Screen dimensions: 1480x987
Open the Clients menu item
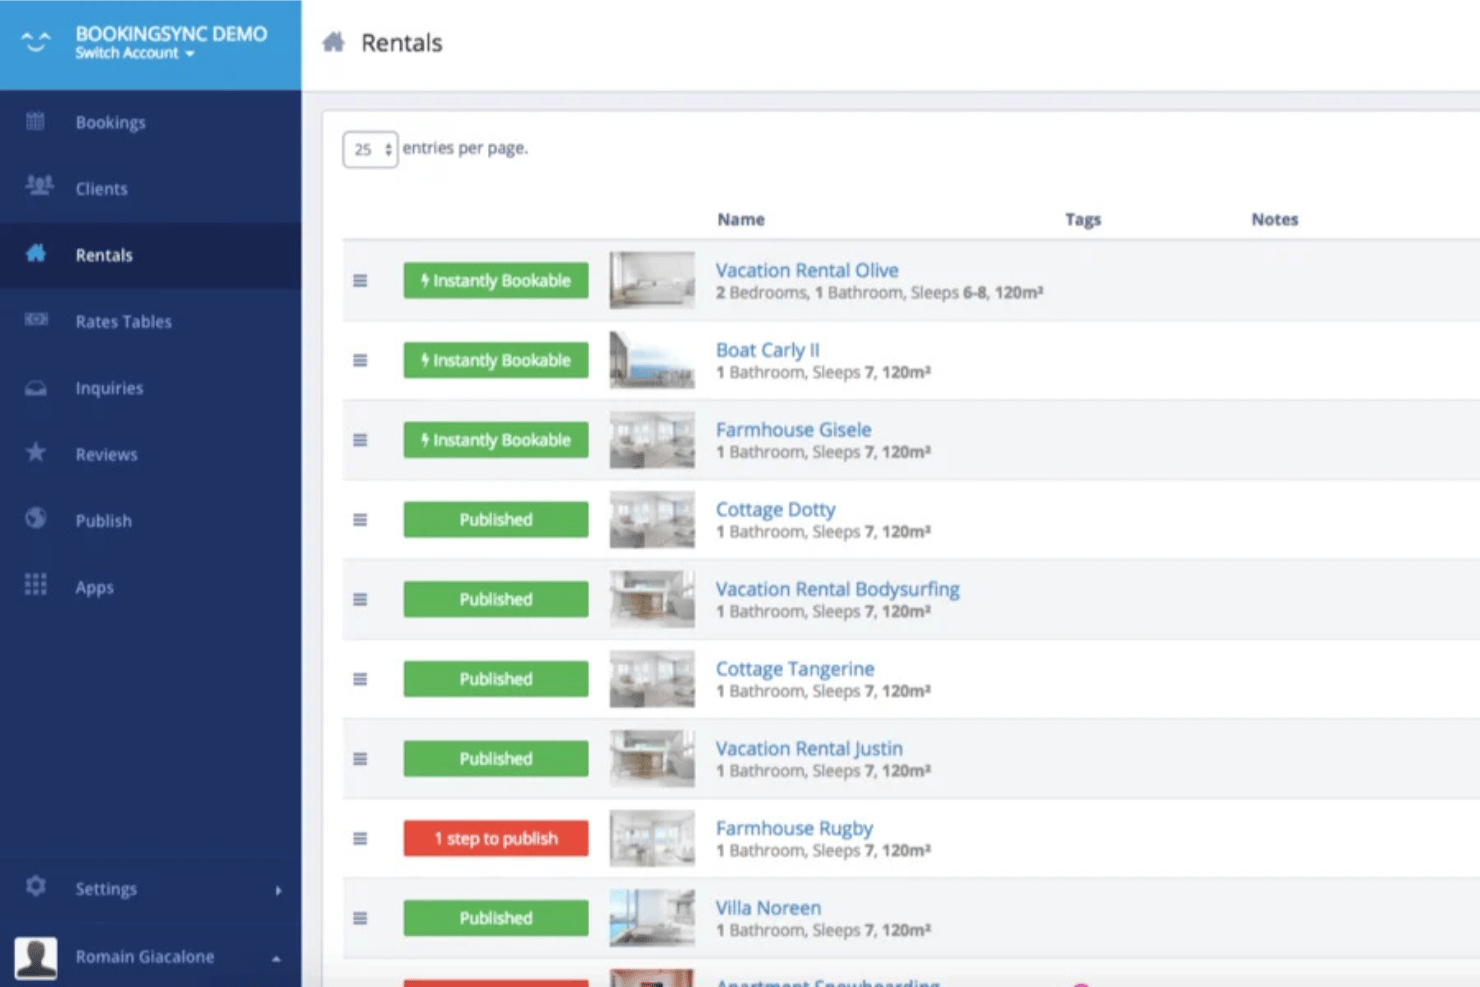[x=102, y=188]
